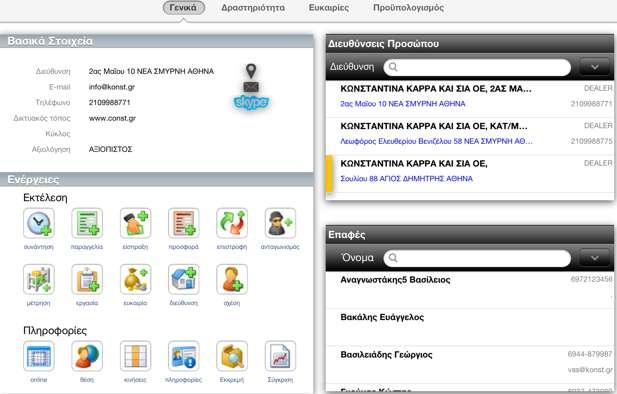Image resolution: width=617 pixels, height=394 pixels.
Task: Select the phone number 2109988771 in basic details
Action: coord(109,102)
